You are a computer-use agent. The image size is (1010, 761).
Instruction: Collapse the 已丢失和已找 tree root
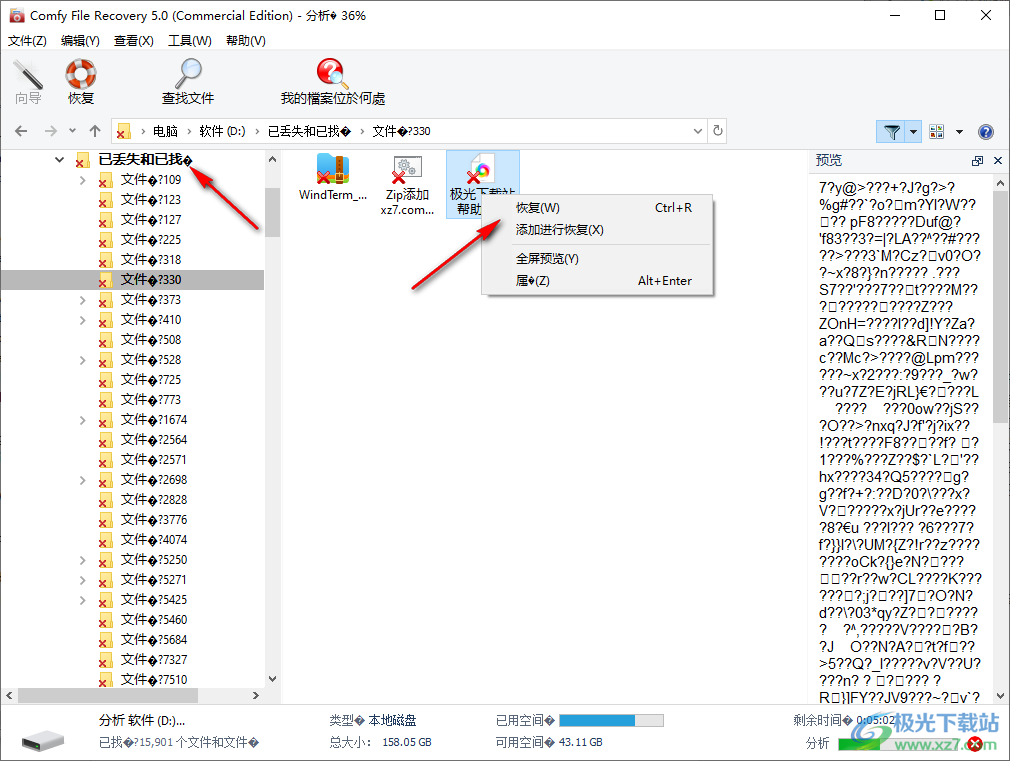[59, 159]
